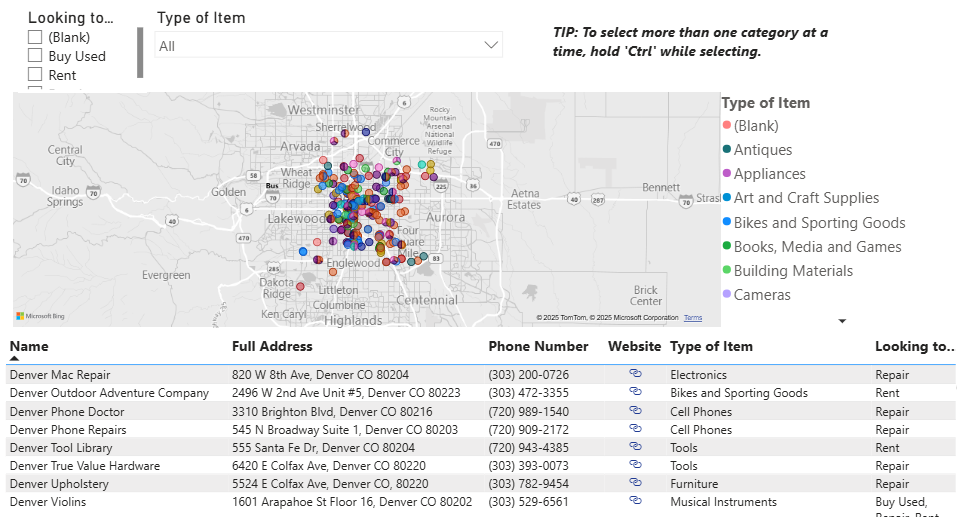
Task: Select the Denver Phone Repairs name cell
Action: (68, 430)
